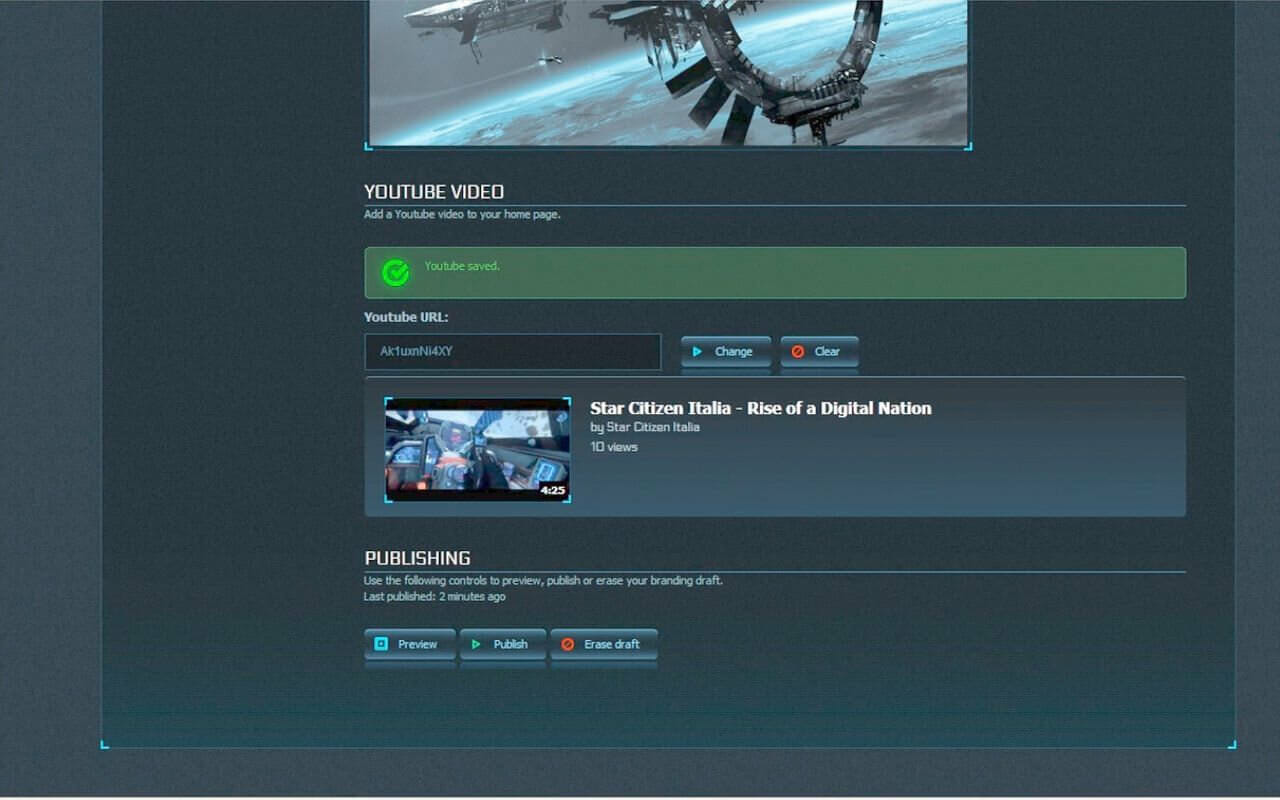Viewport: 1280px width, 800px height.
Task: Click the "Last published: 2 minutes ago" text
Action: [x=434, y=597]
